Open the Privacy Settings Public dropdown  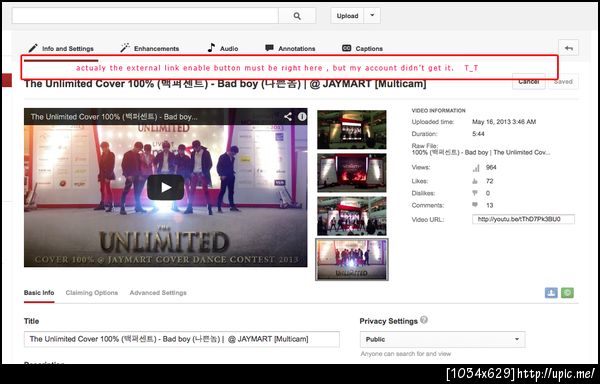[442, 339]
